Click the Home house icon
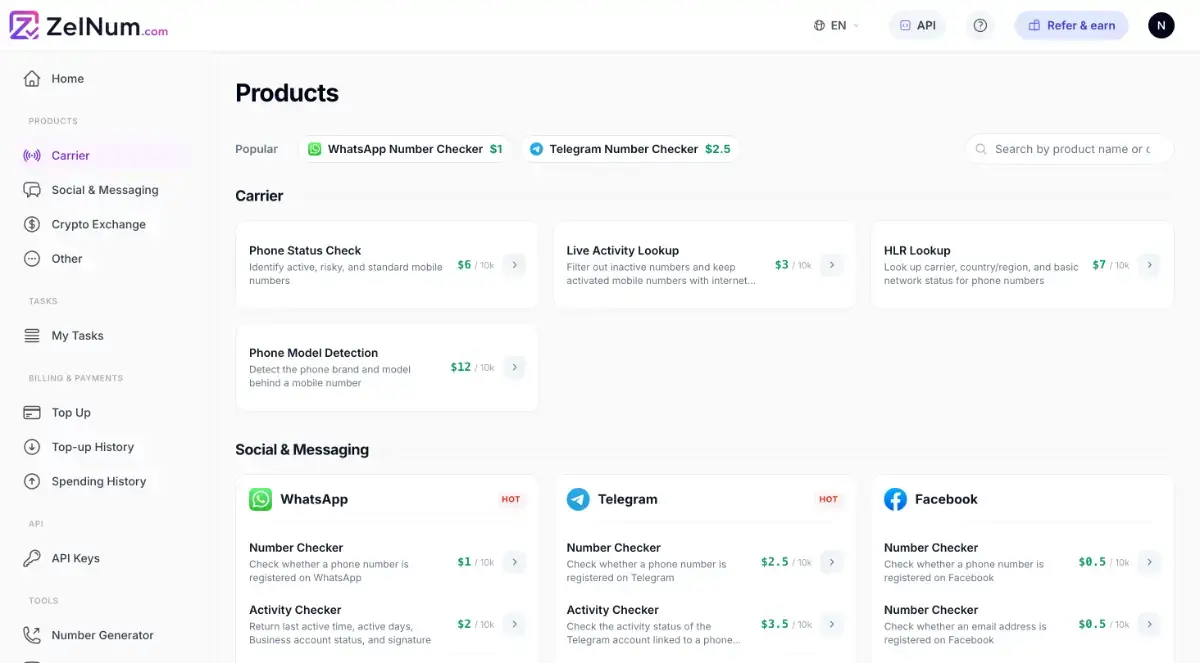Image resolution: width=1200 pixels, height=663 pixels. point(32,79)
